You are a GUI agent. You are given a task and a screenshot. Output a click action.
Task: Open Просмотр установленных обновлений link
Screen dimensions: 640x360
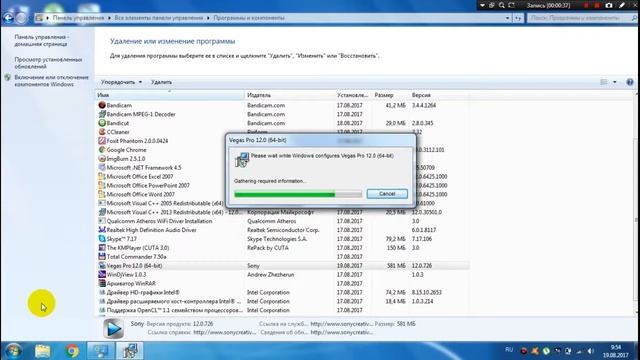pyautogui.click(x=48, y=63)
